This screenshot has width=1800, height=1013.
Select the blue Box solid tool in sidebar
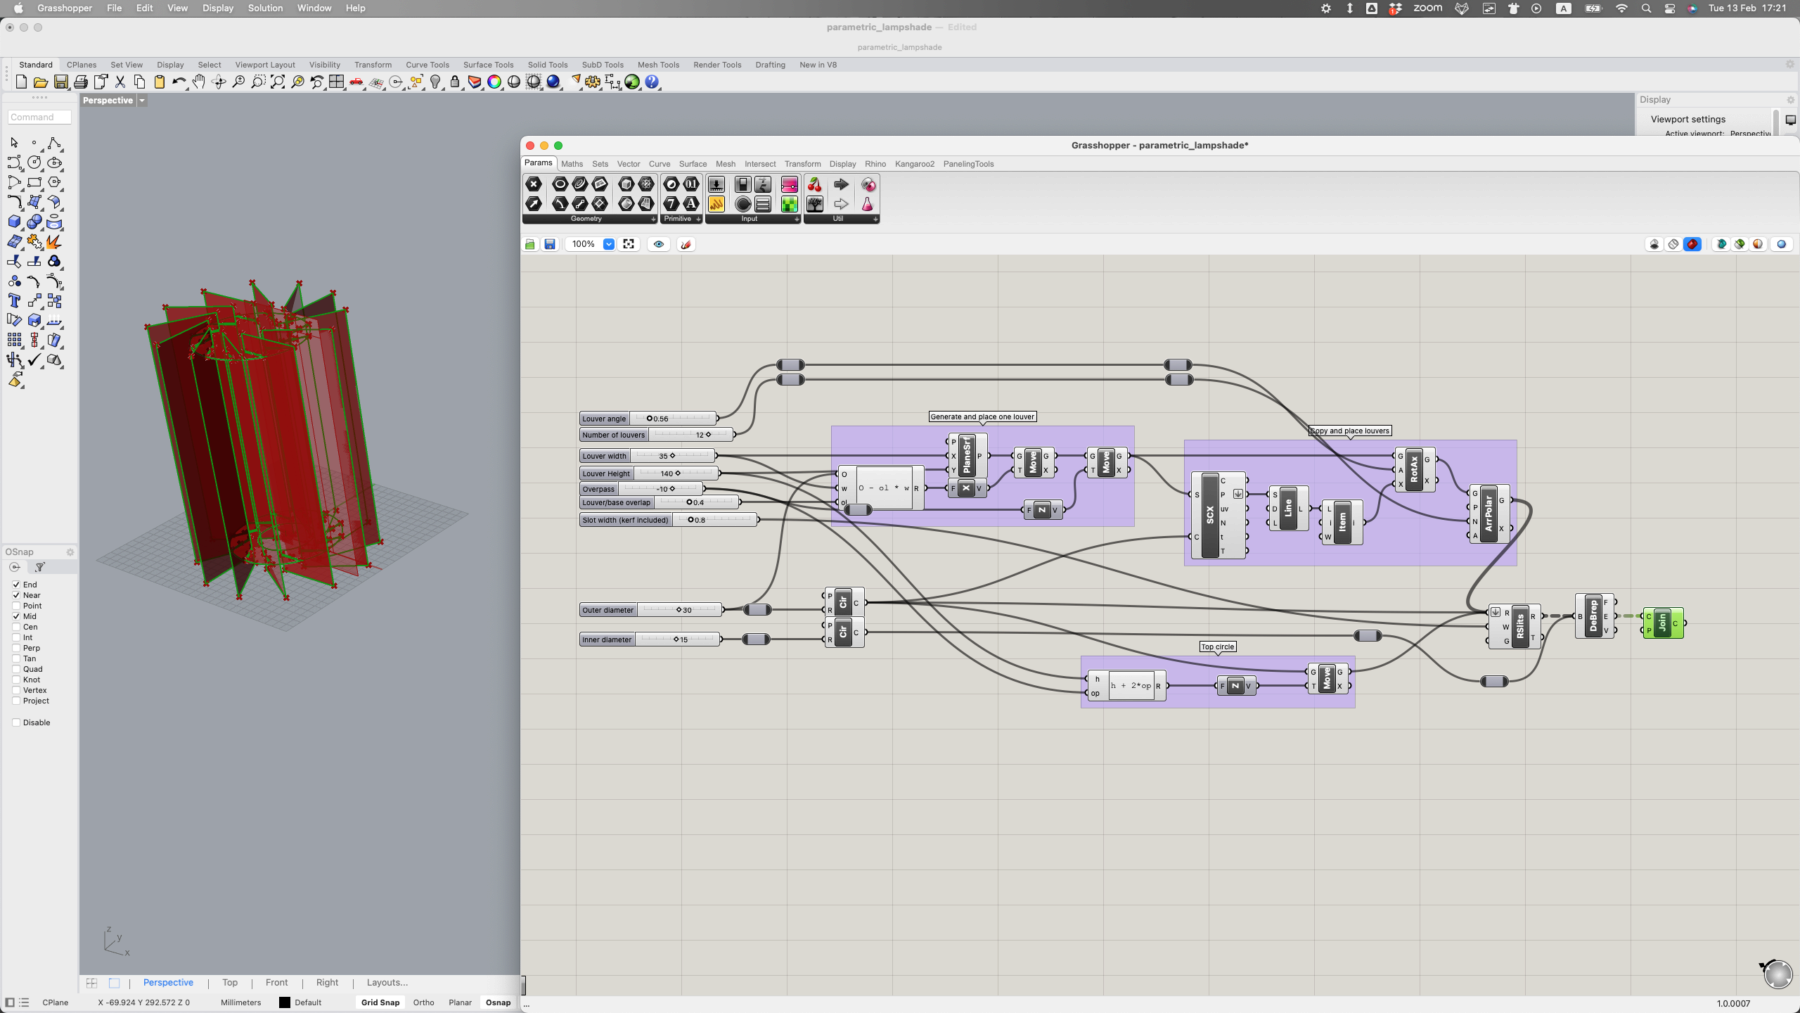pos(14,222)
